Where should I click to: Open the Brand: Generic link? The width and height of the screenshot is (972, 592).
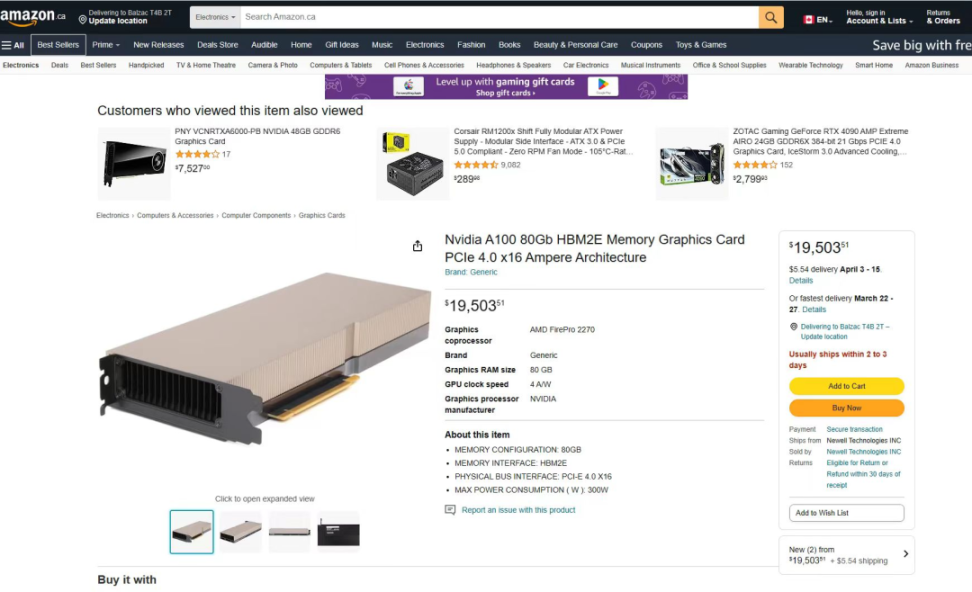pos(471,272)
